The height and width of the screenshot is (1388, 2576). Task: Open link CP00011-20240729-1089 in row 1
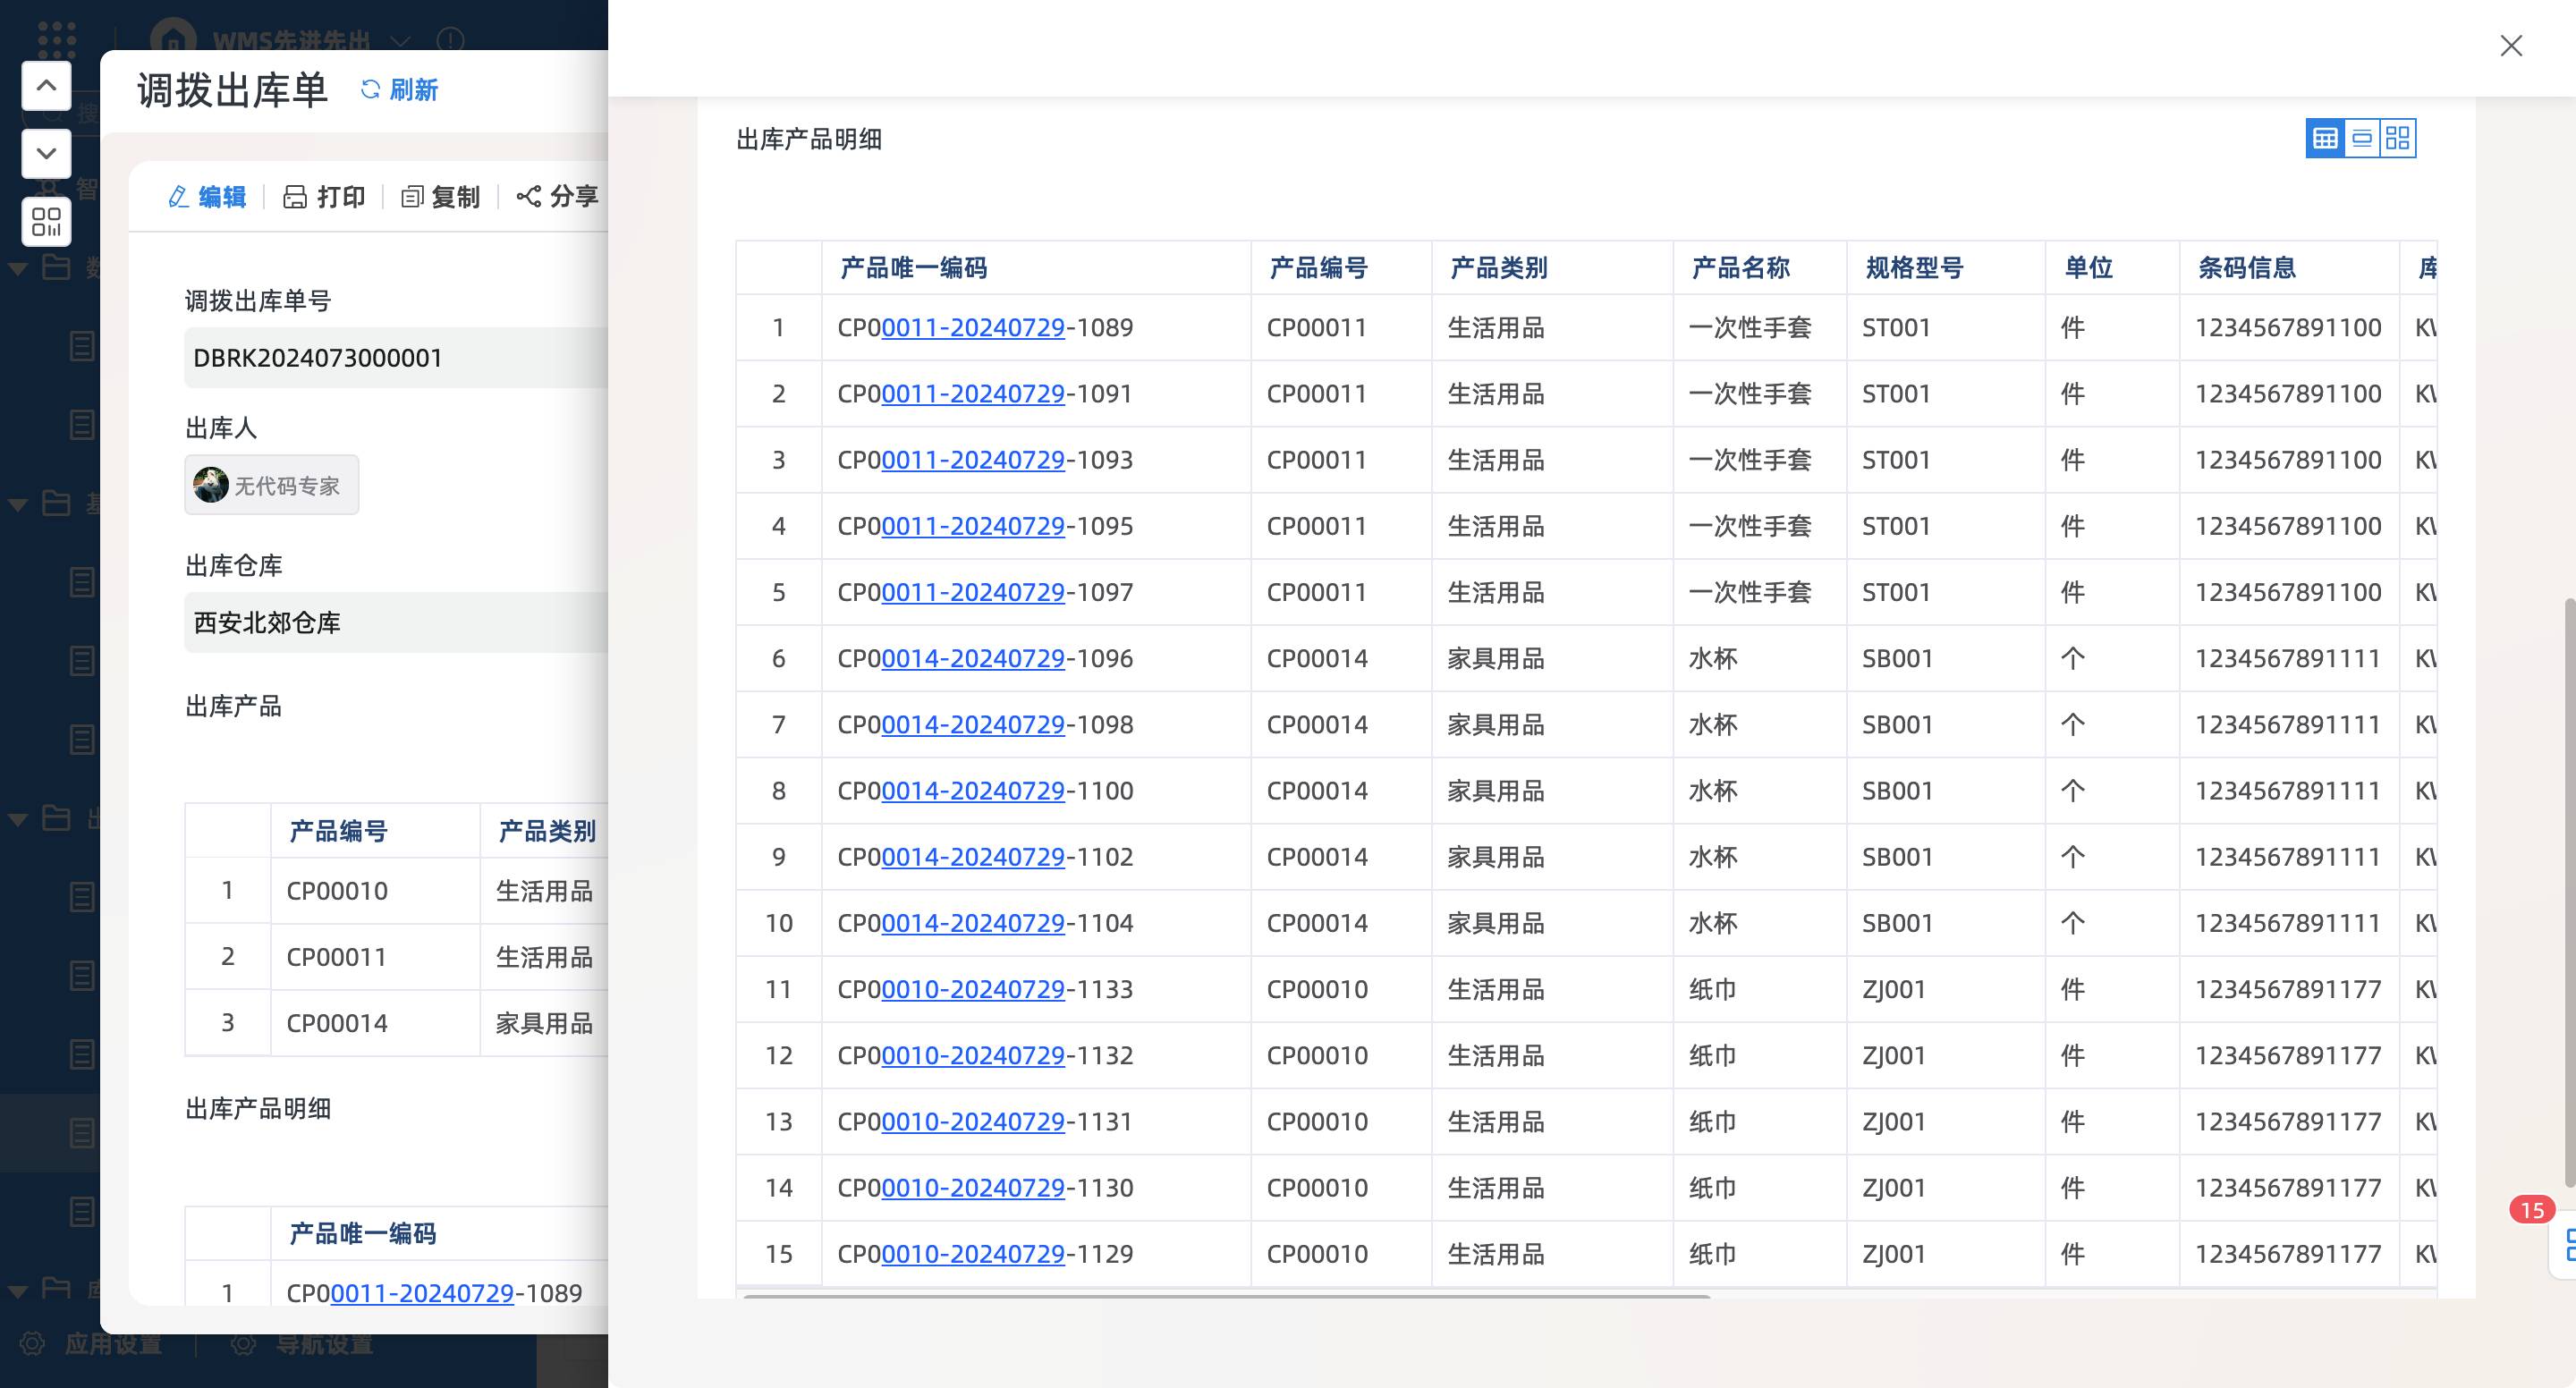972,328
